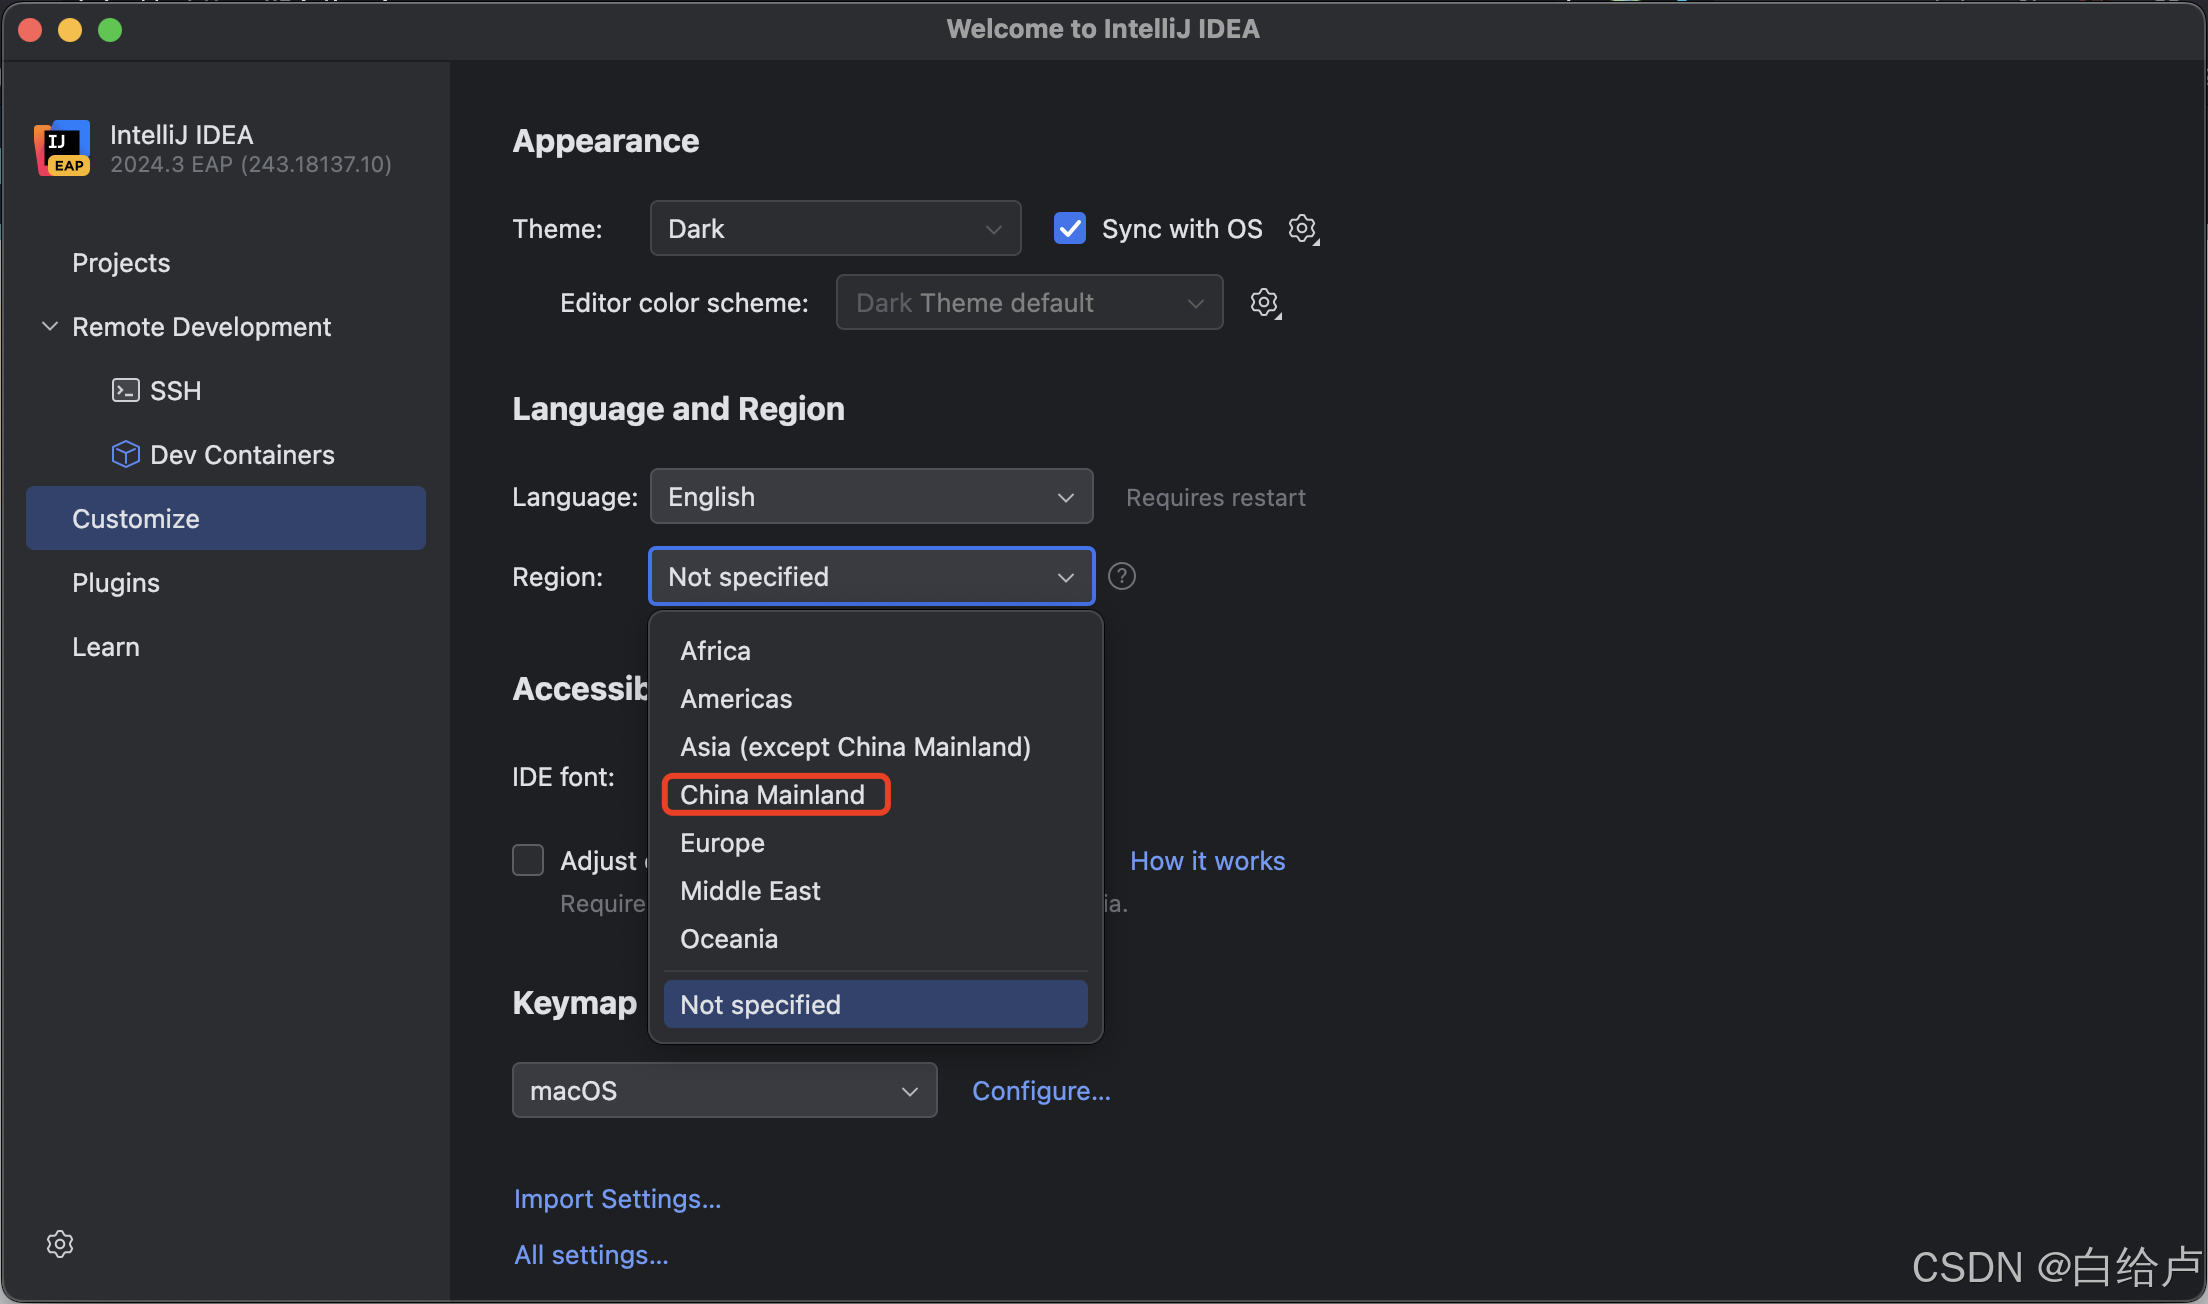Collapse the Remote Development tree node

click(49, 327)
